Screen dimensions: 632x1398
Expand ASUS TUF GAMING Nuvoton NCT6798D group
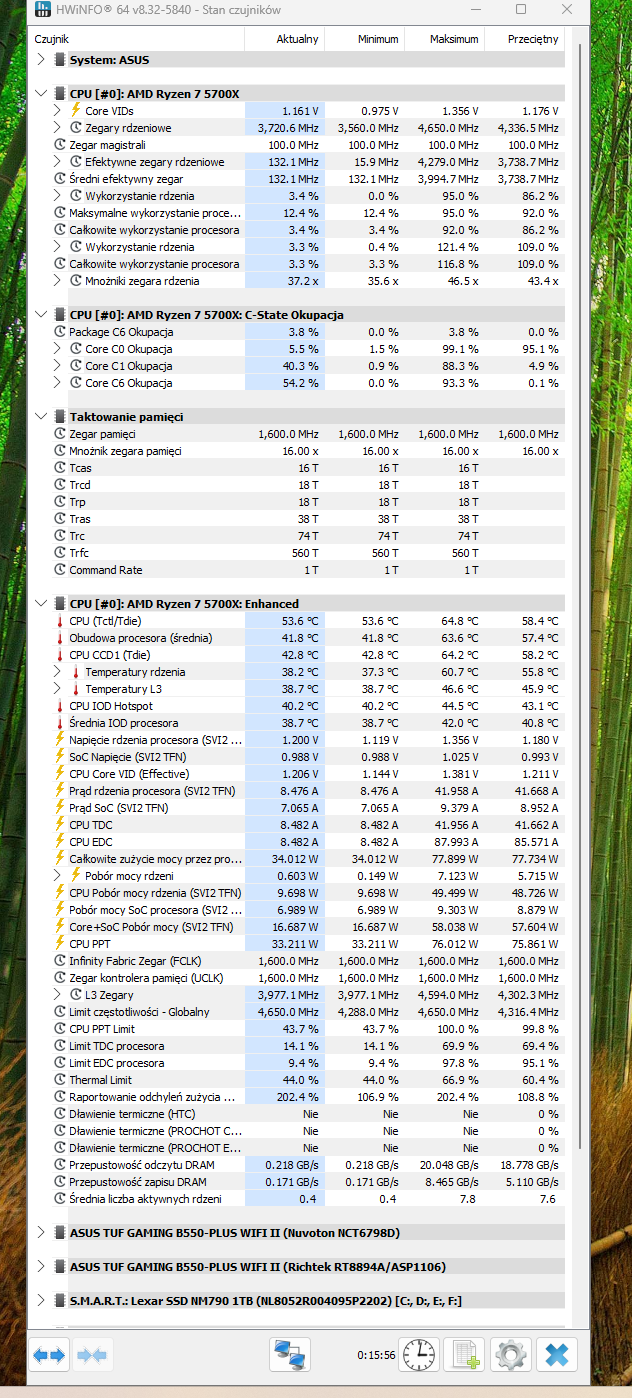pyautogui.click(x=41, y=1233)
